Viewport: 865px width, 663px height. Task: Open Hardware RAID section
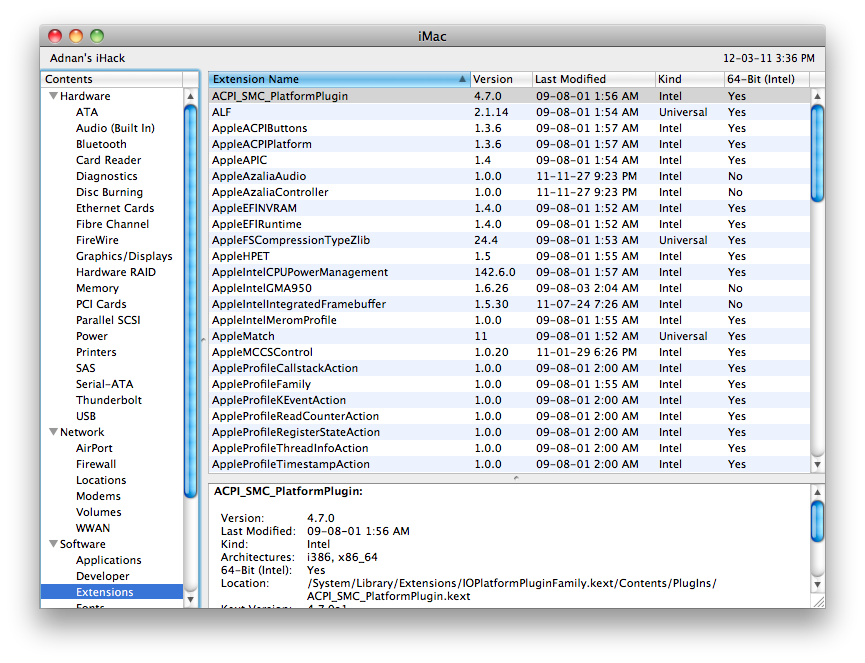[x=116, y=272]
